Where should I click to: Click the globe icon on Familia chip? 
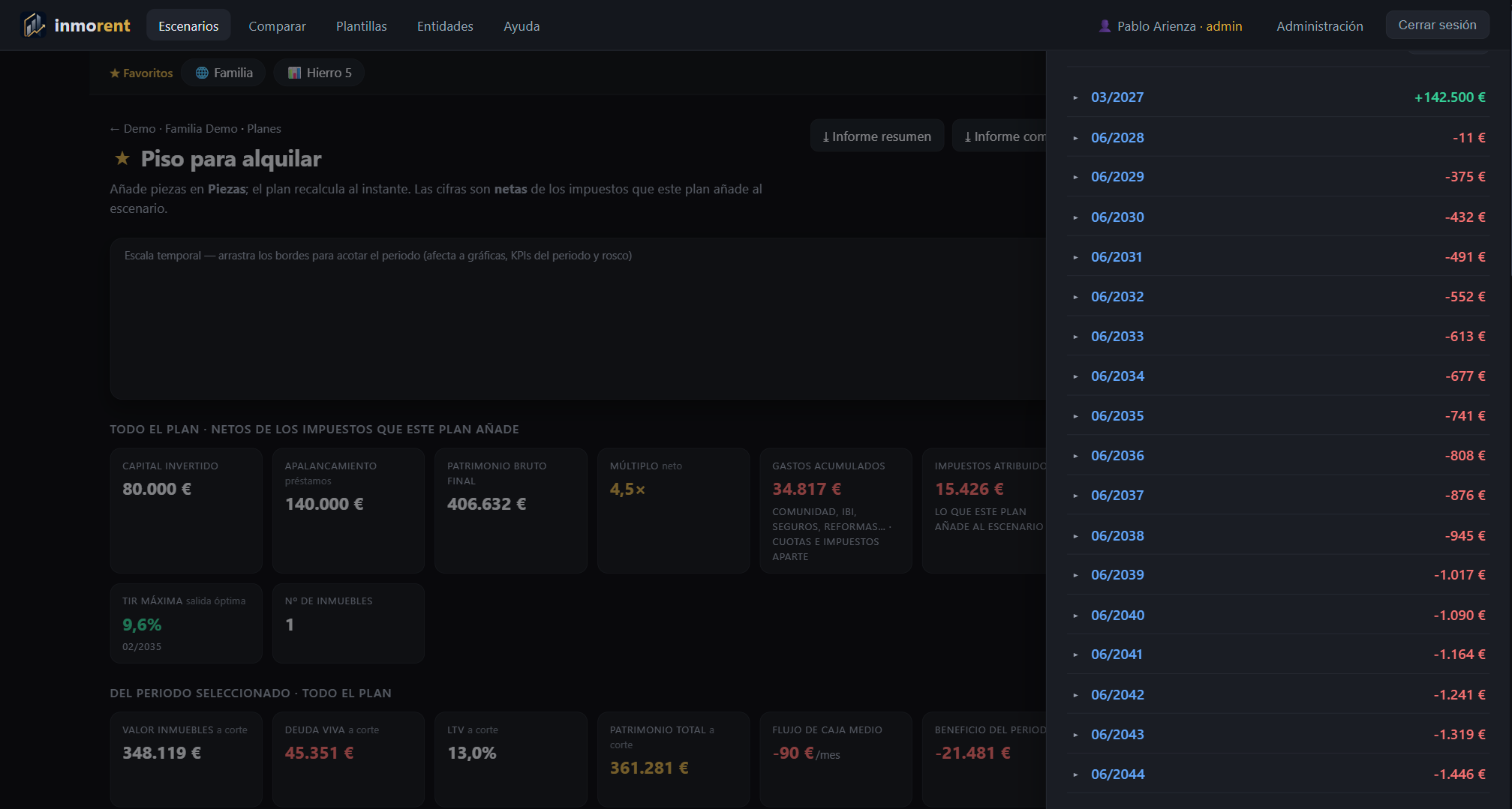[x=202, y=73]
